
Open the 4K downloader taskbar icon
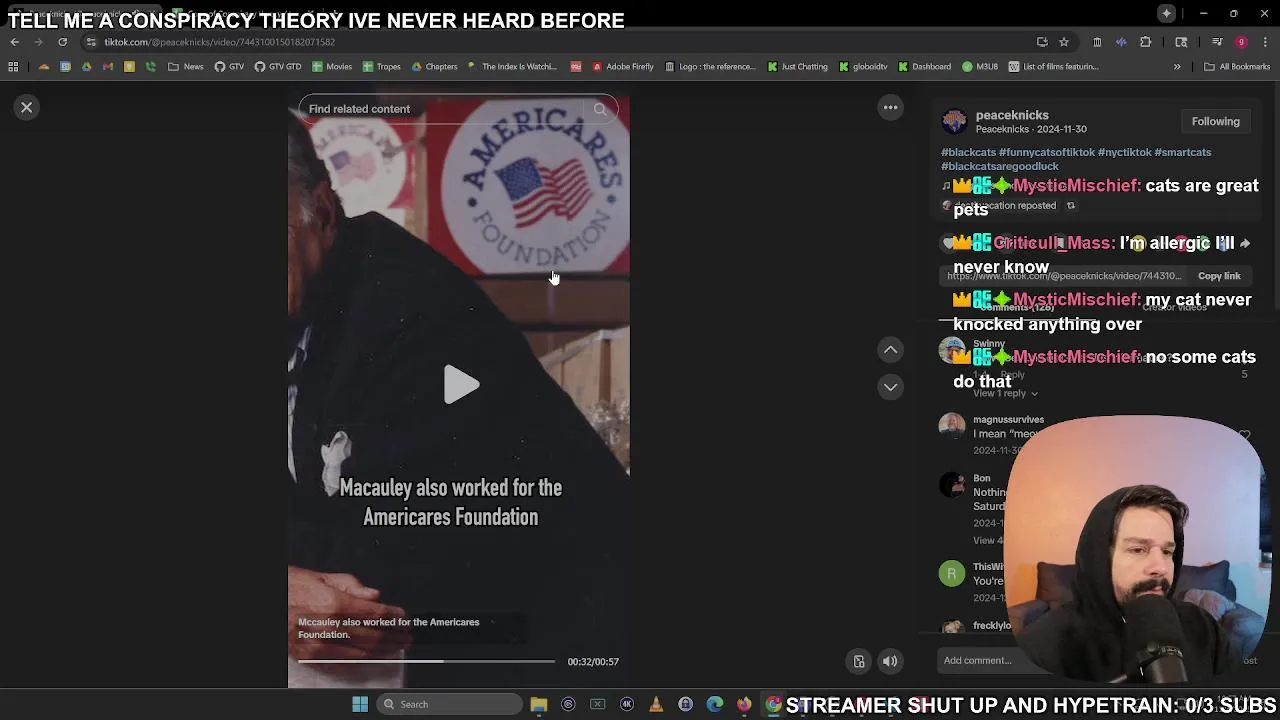tap(627, 704)
